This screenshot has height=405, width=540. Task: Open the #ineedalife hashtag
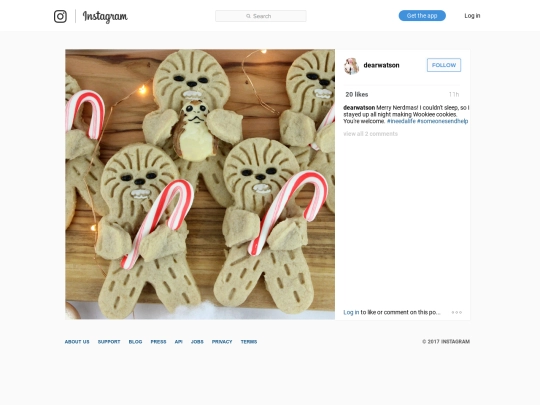pos(401,121)
